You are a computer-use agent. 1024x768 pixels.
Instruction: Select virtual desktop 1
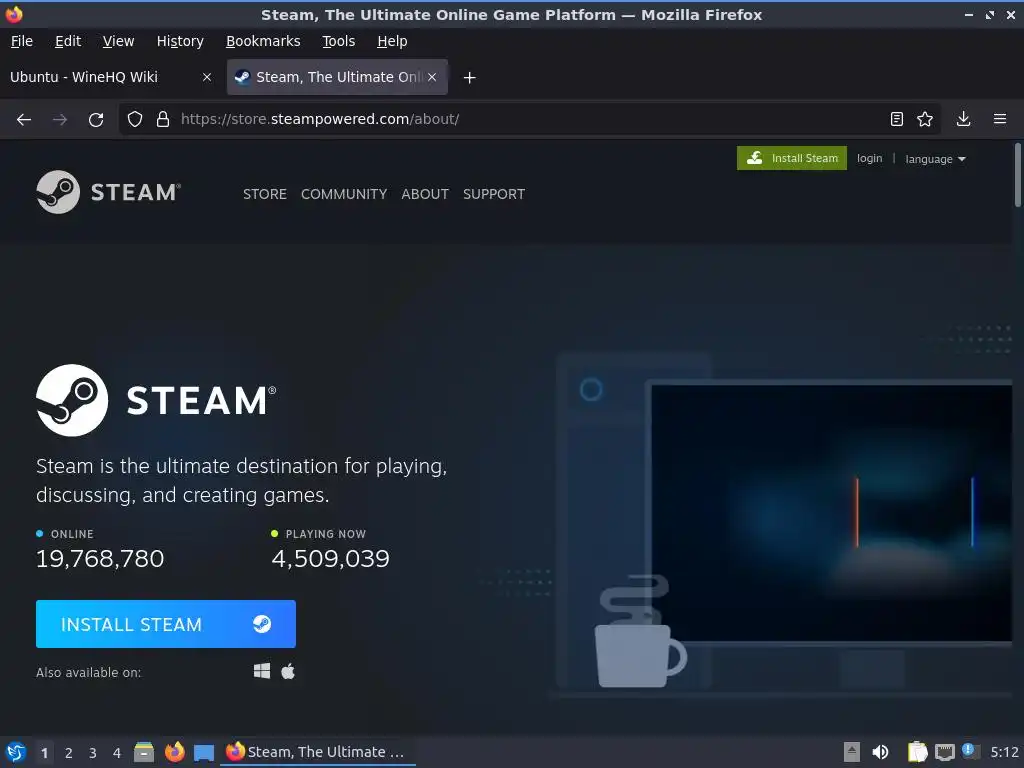pyautogui.click(x=44, y=753)
